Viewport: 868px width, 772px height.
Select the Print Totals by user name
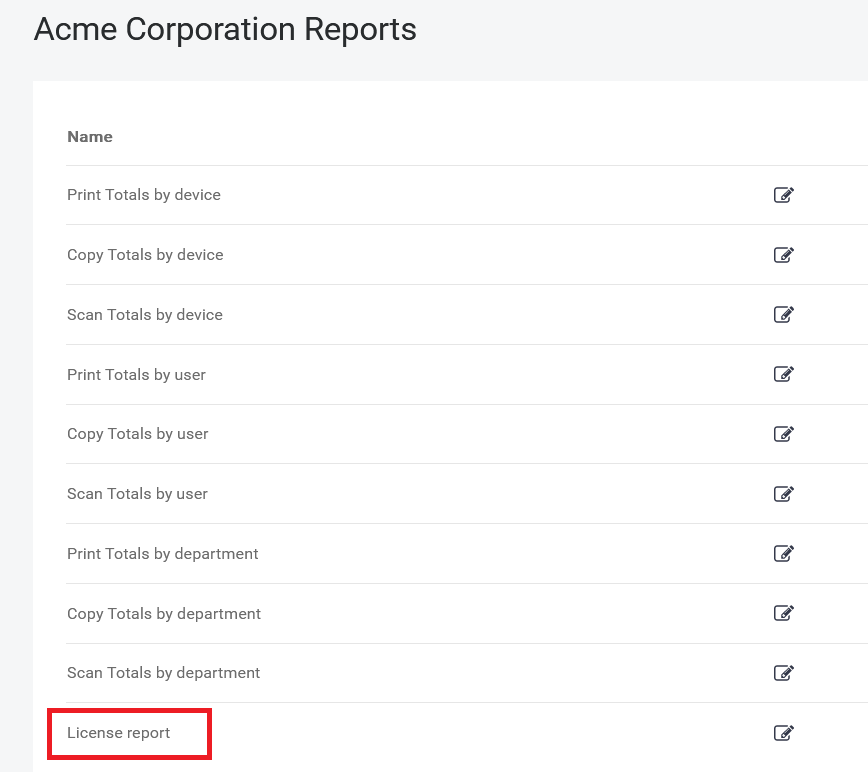pos(136,375)
